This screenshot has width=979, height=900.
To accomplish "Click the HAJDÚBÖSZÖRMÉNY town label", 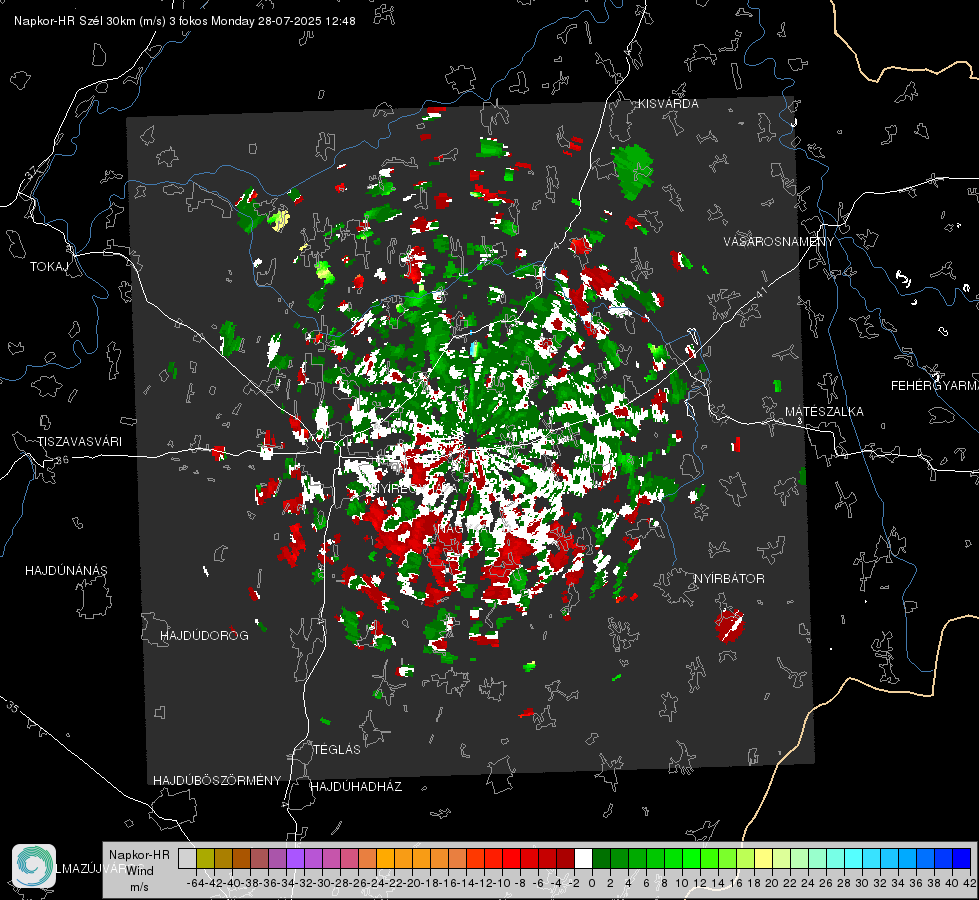I will click(217, 780).
